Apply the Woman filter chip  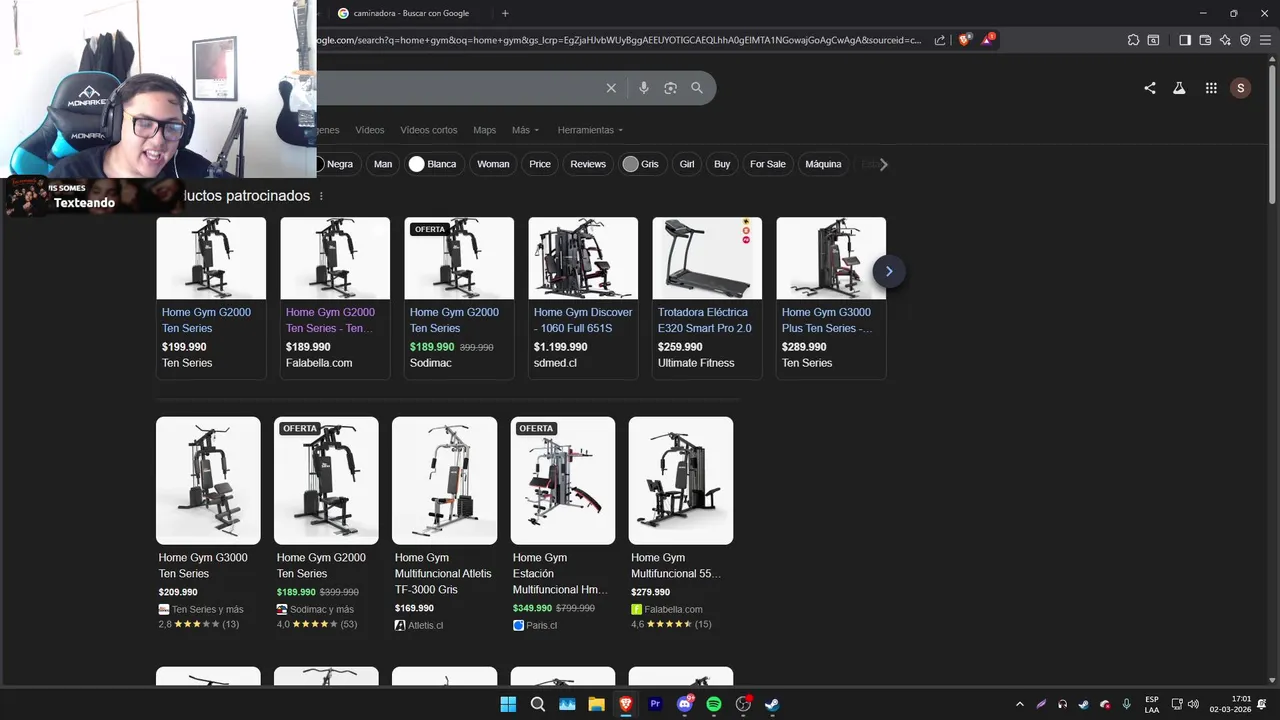[493, 164]
